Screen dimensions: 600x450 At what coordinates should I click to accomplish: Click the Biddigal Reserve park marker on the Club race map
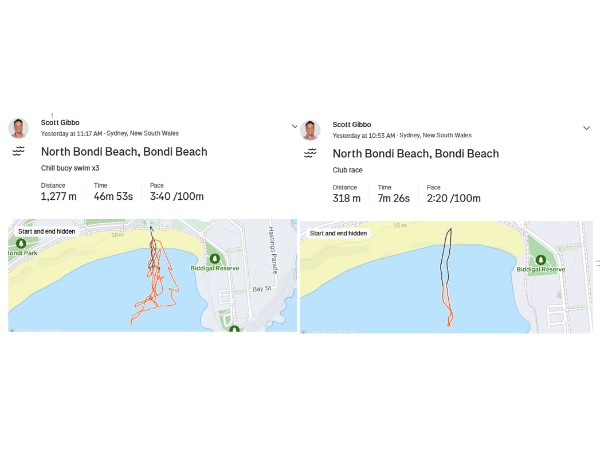(537, 255)
